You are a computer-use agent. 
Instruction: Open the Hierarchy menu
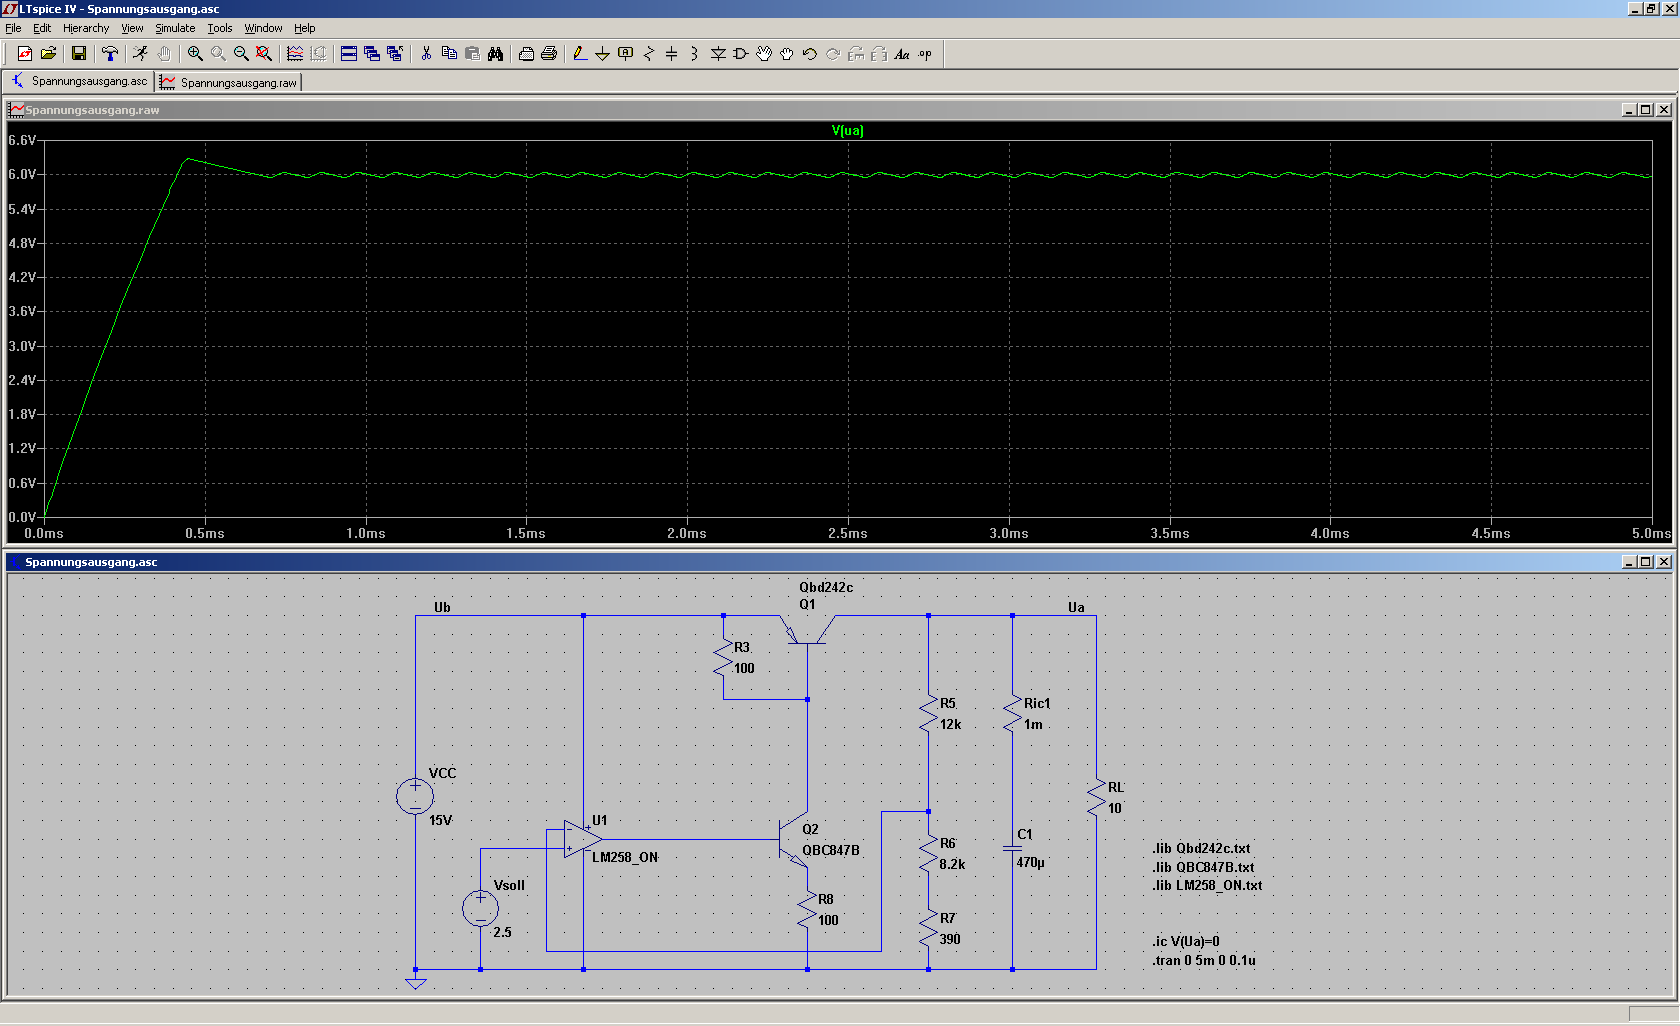(86, 28)
